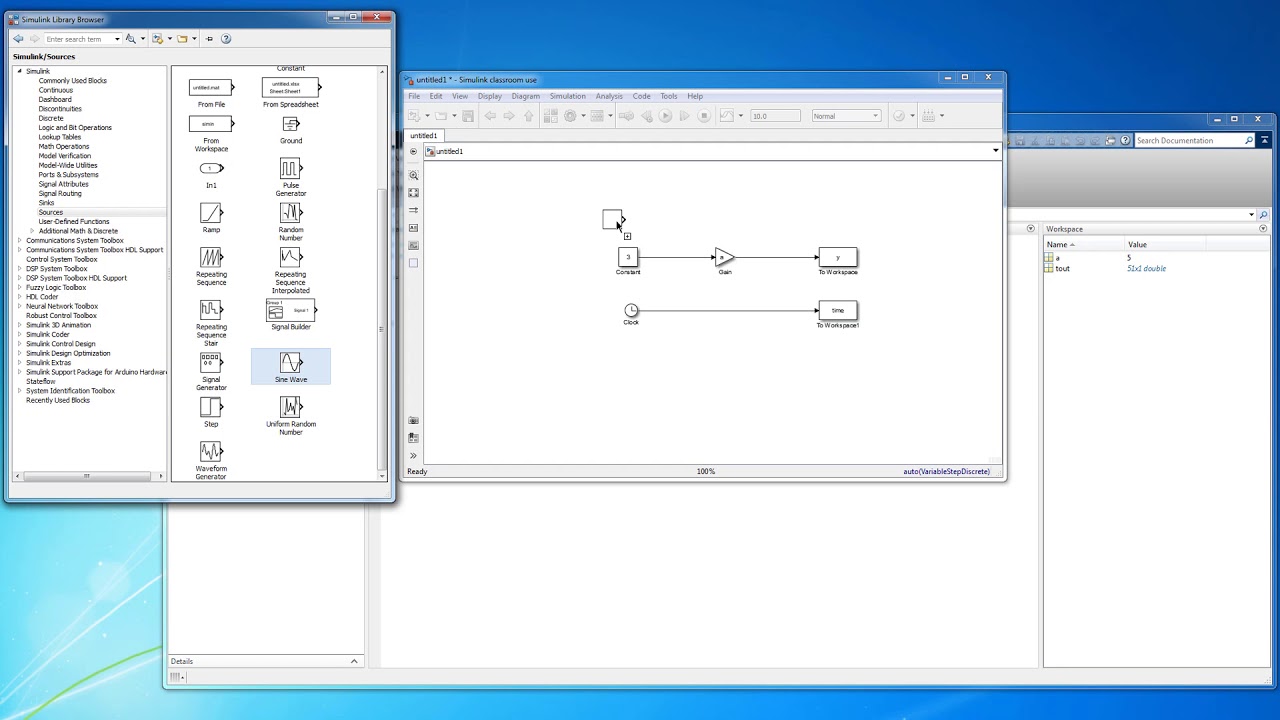The width and height of the screenshot is (1280, 720).
Task: Click the Model Explorer icon
Action: coord(597,116)
